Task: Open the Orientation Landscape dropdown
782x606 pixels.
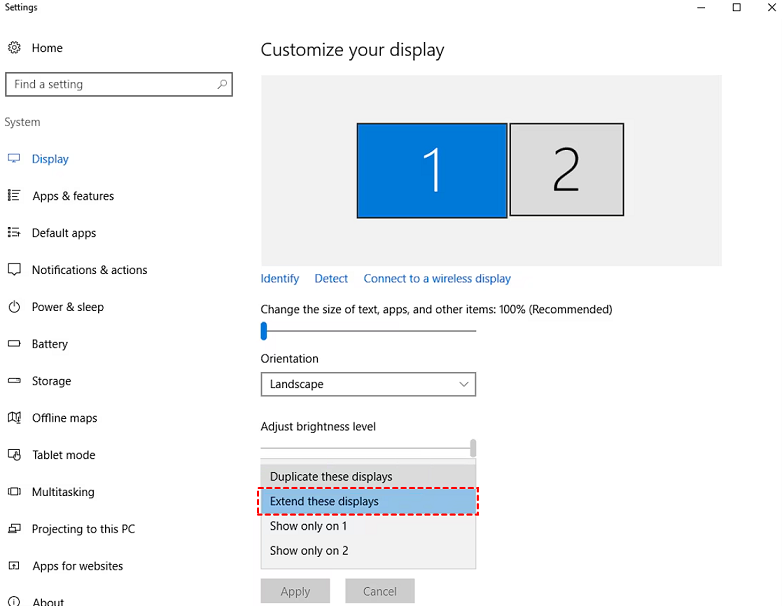Action: (x=368, y=384)
